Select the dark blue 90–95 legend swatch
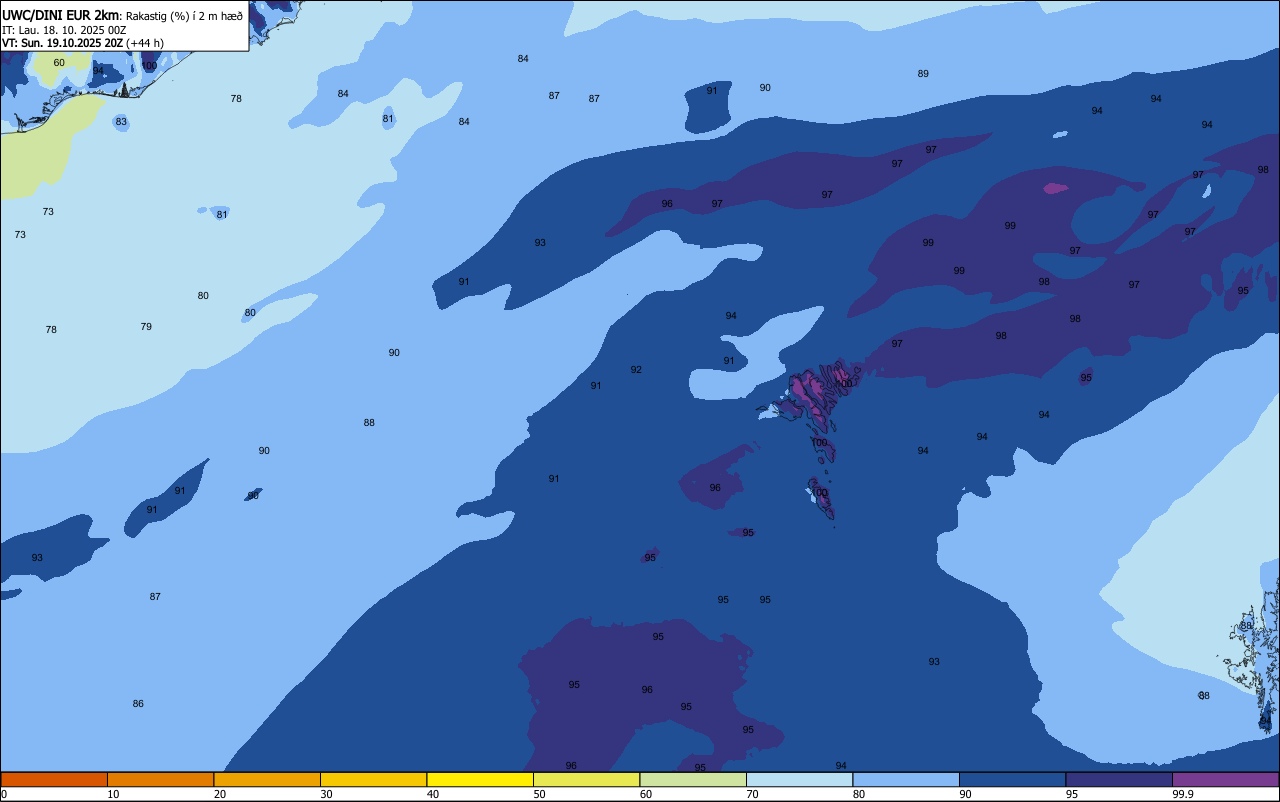The image size is (1280, 802). click(1012, 779)
